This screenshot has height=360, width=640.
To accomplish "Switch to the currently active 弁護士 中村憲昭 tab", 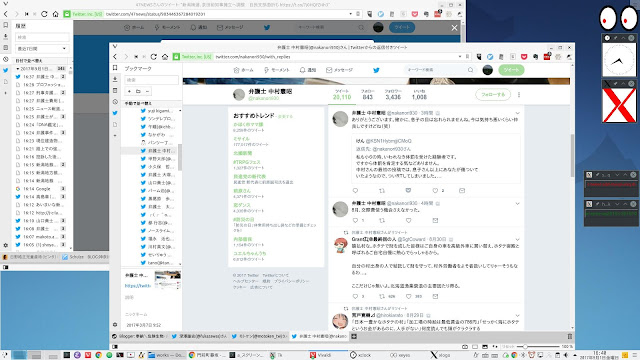I will 319,336.
